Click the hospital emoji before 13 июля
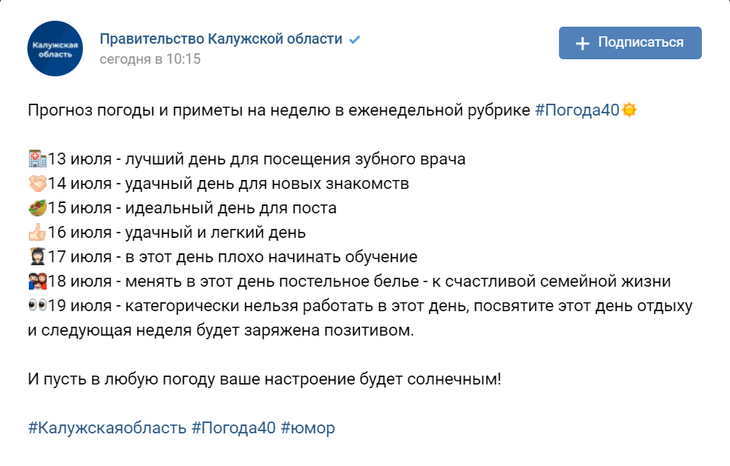Viewport: 730px width, 466px height. (38, 159)
